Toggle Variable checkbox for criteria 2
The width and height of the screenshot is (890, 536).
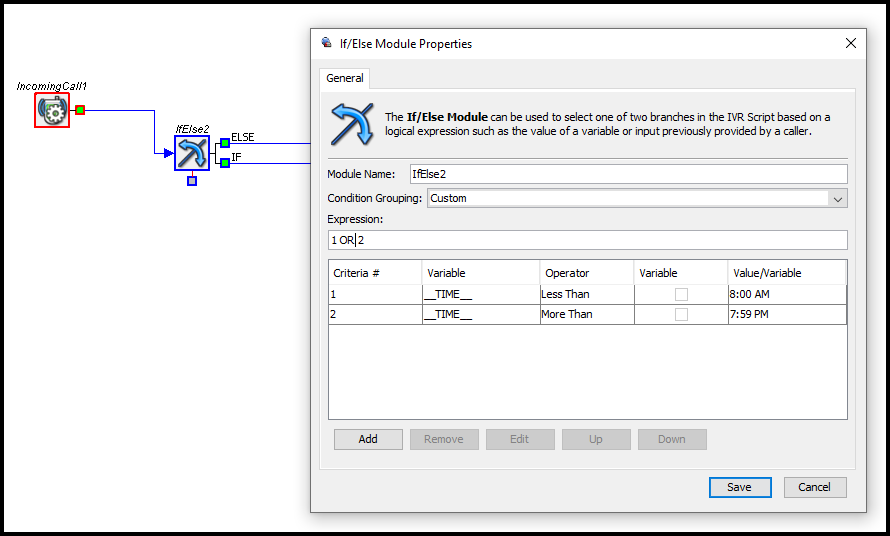681,314
